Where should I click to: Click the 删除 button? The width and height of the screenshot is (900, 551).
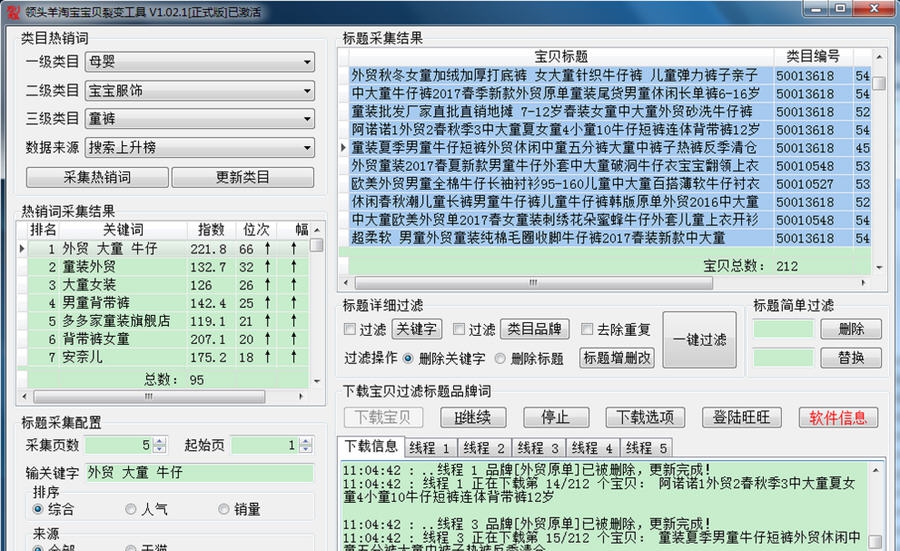(851, 329)
